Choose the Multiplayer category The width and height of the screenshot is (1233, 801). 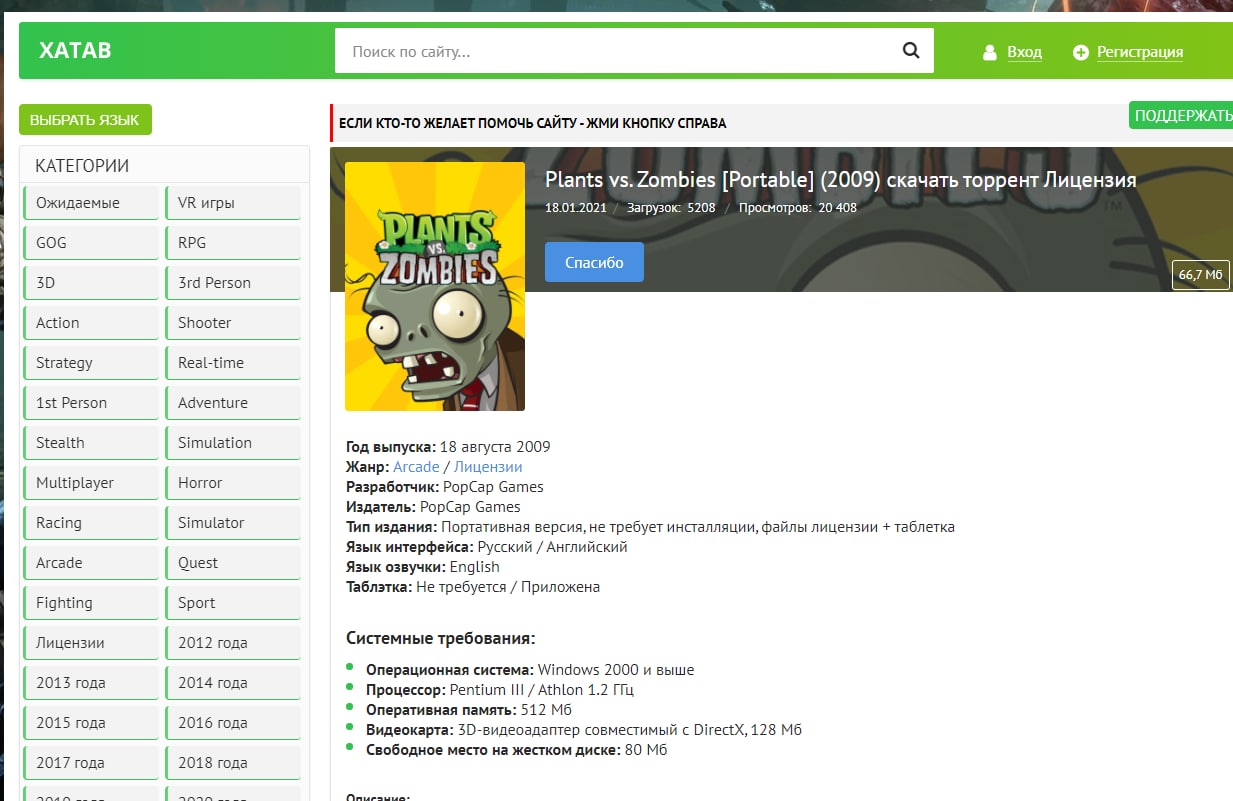(91, 482)
